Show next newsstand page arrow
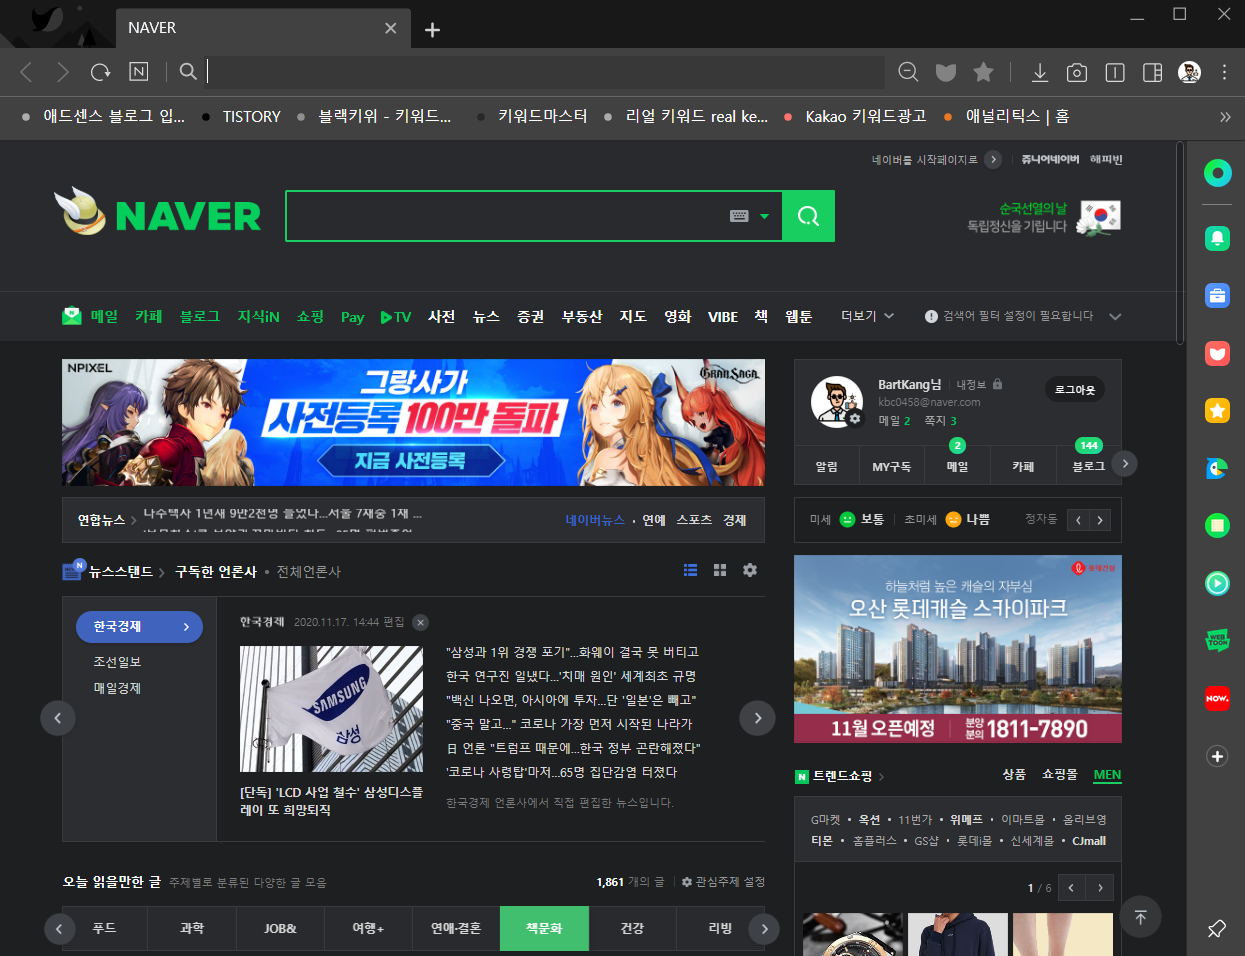 [x=757, y=718]
